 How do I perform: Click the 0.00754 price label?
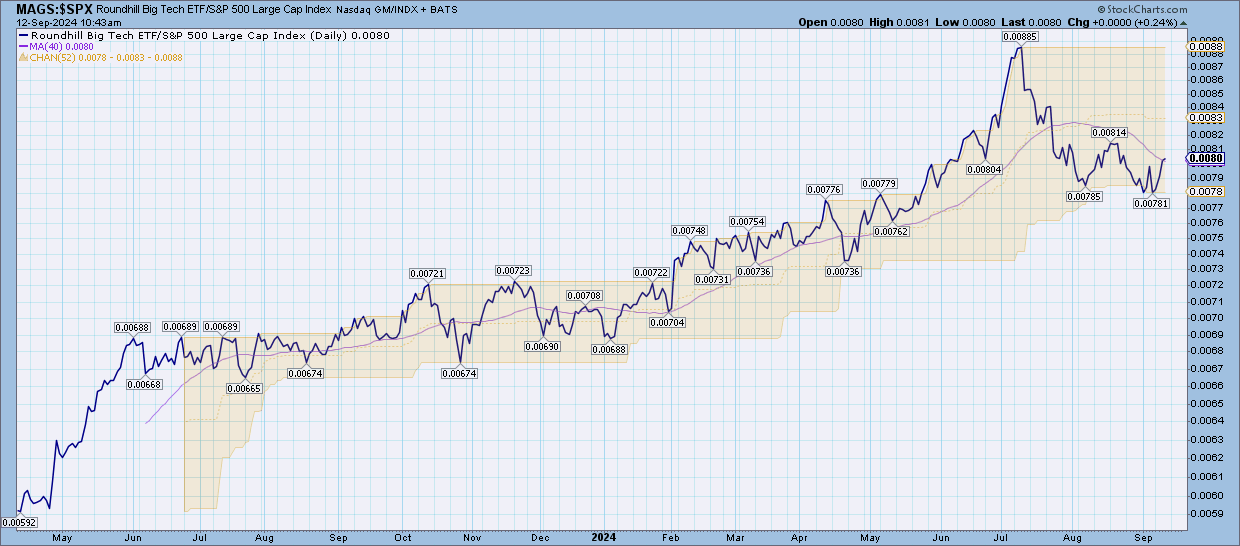click(x=747, y=221)
